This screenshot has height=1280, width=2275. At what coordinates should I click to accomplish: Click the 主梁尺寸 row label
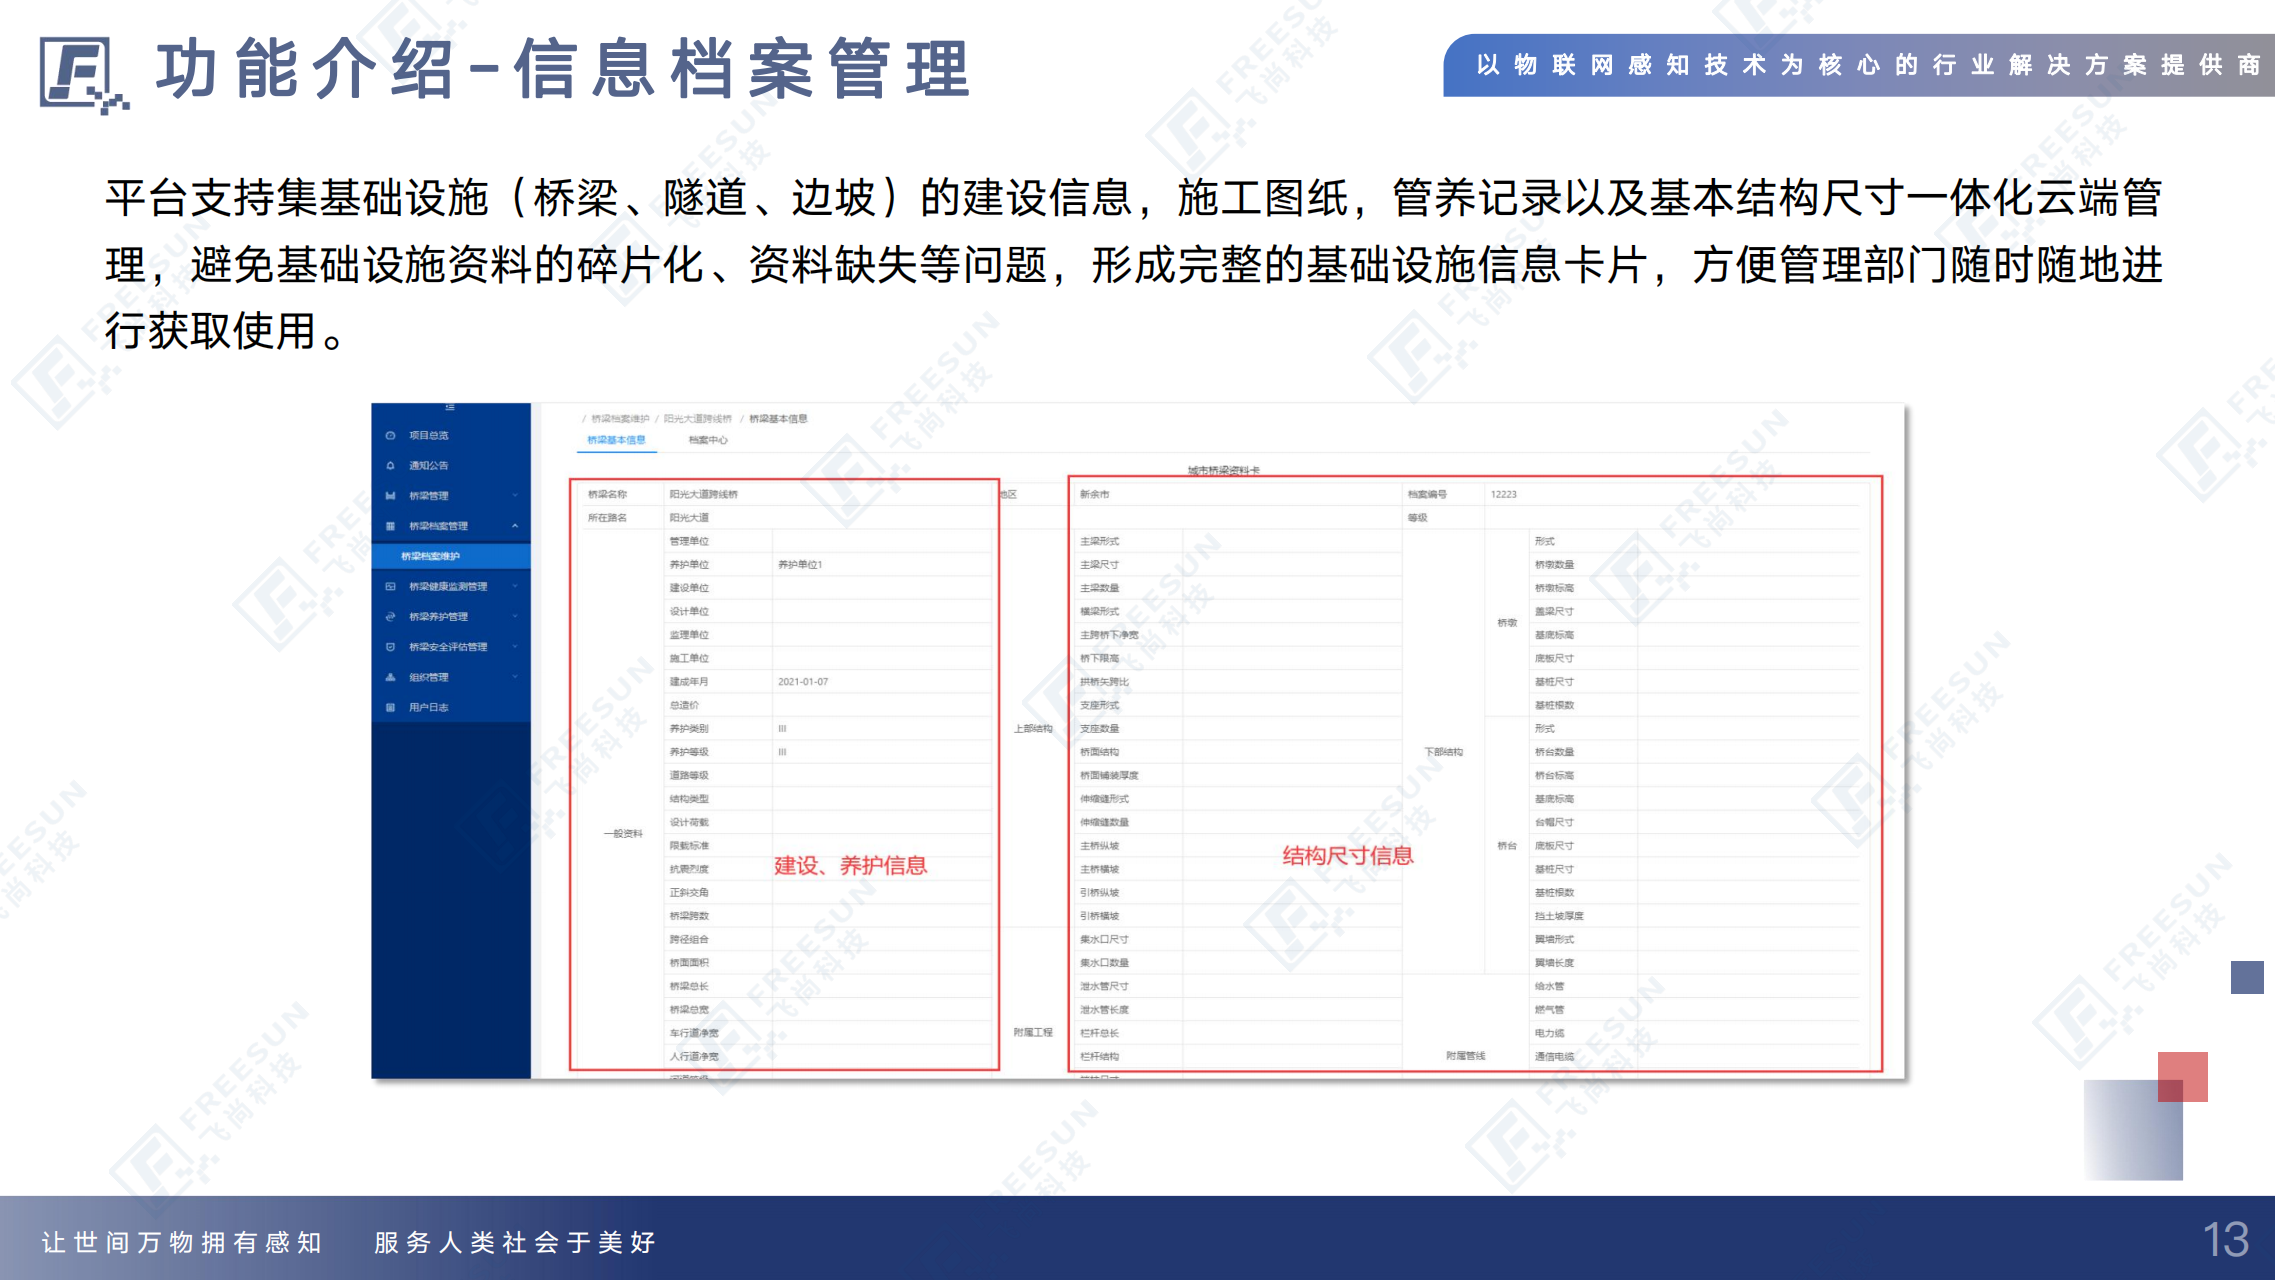click(1099, 565)
